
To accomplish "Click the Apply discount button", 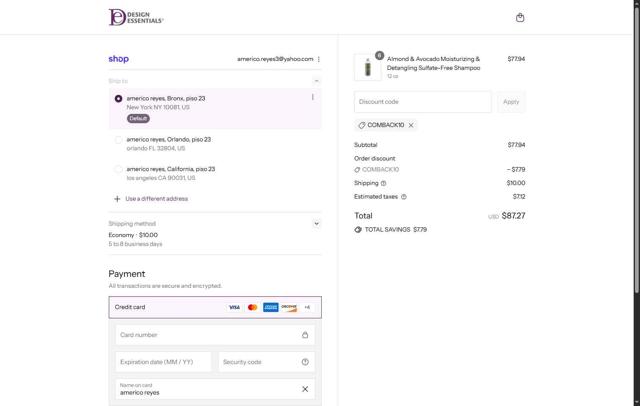I will click(511, 102).
